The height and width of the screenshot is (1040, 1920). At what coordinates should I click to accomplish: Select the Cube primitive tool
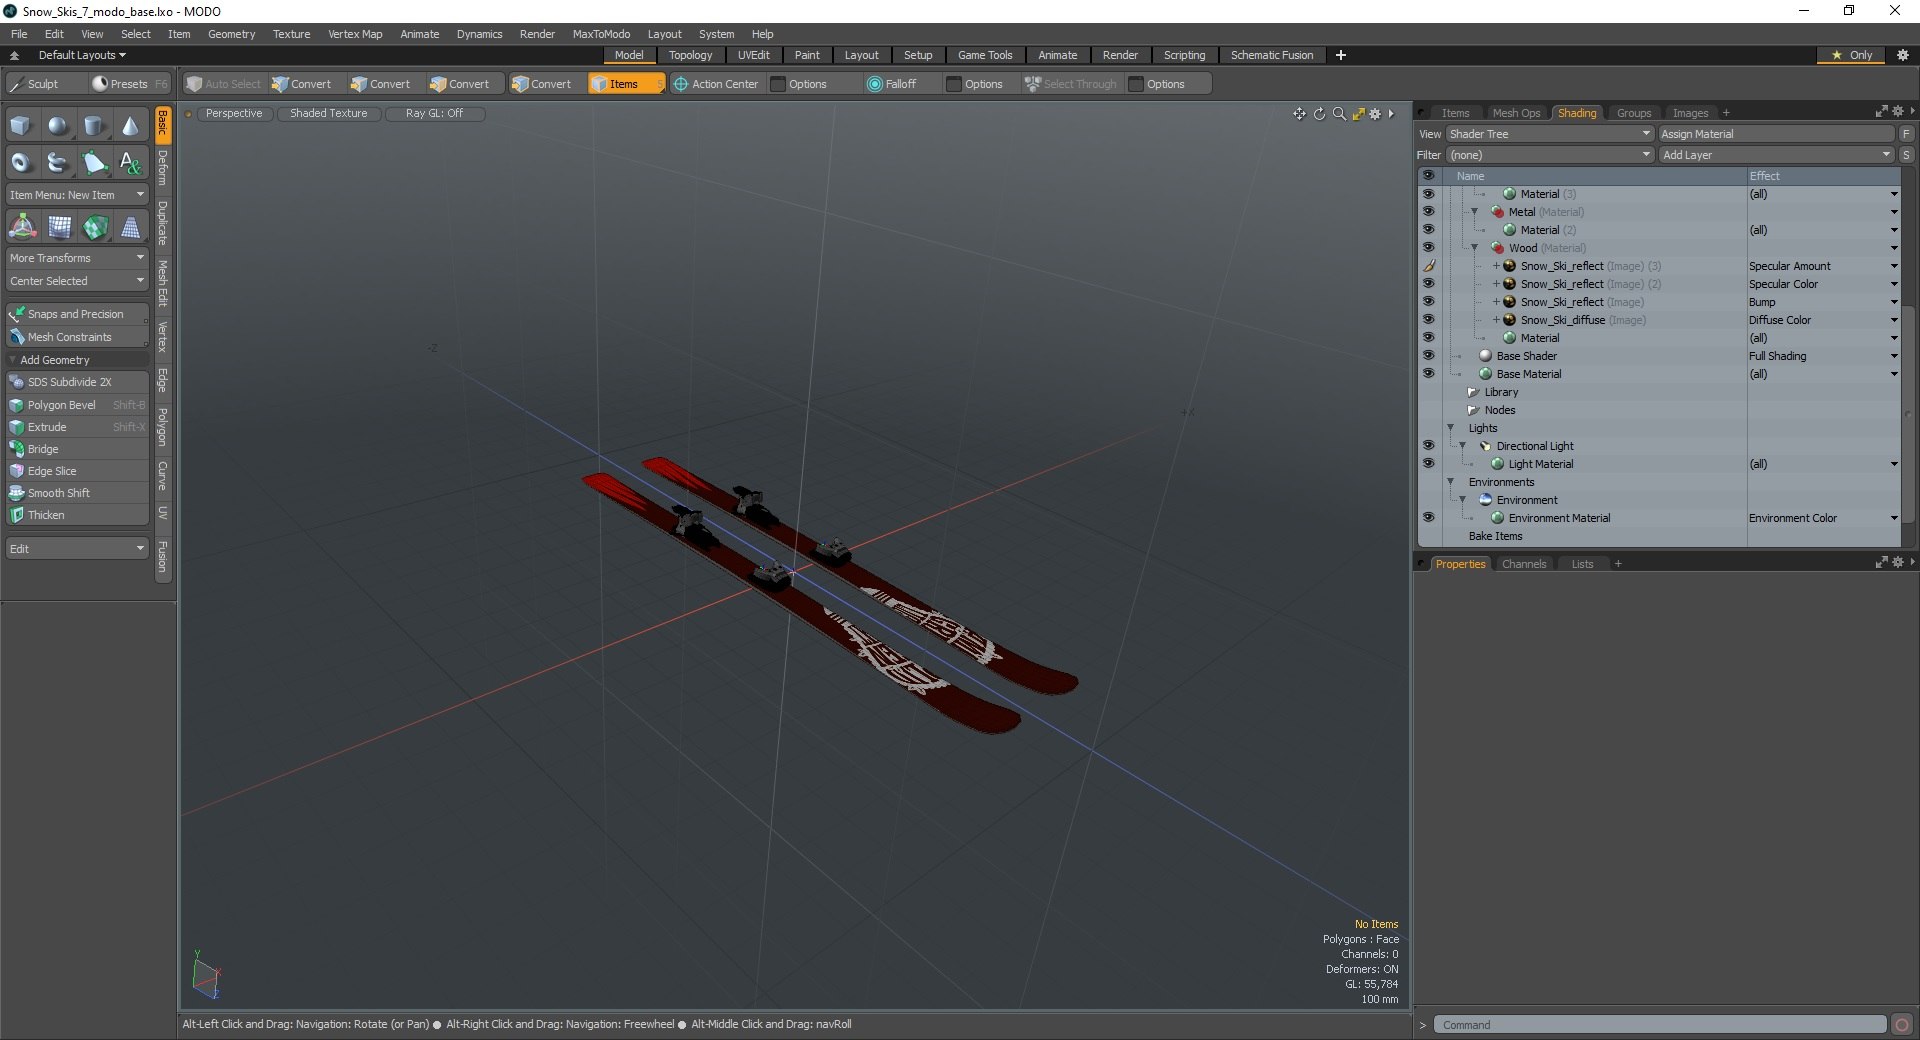[21, 126]
